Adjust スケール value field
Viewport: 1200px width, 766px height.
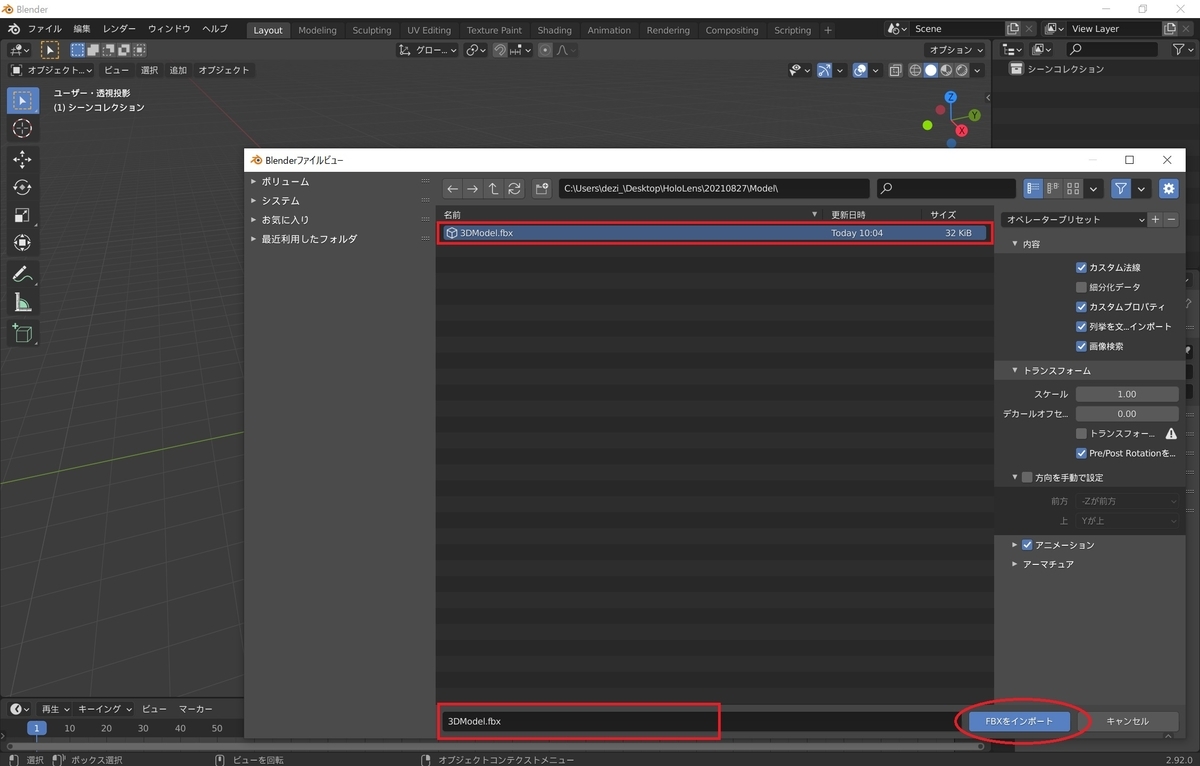tap(1127, 394)
